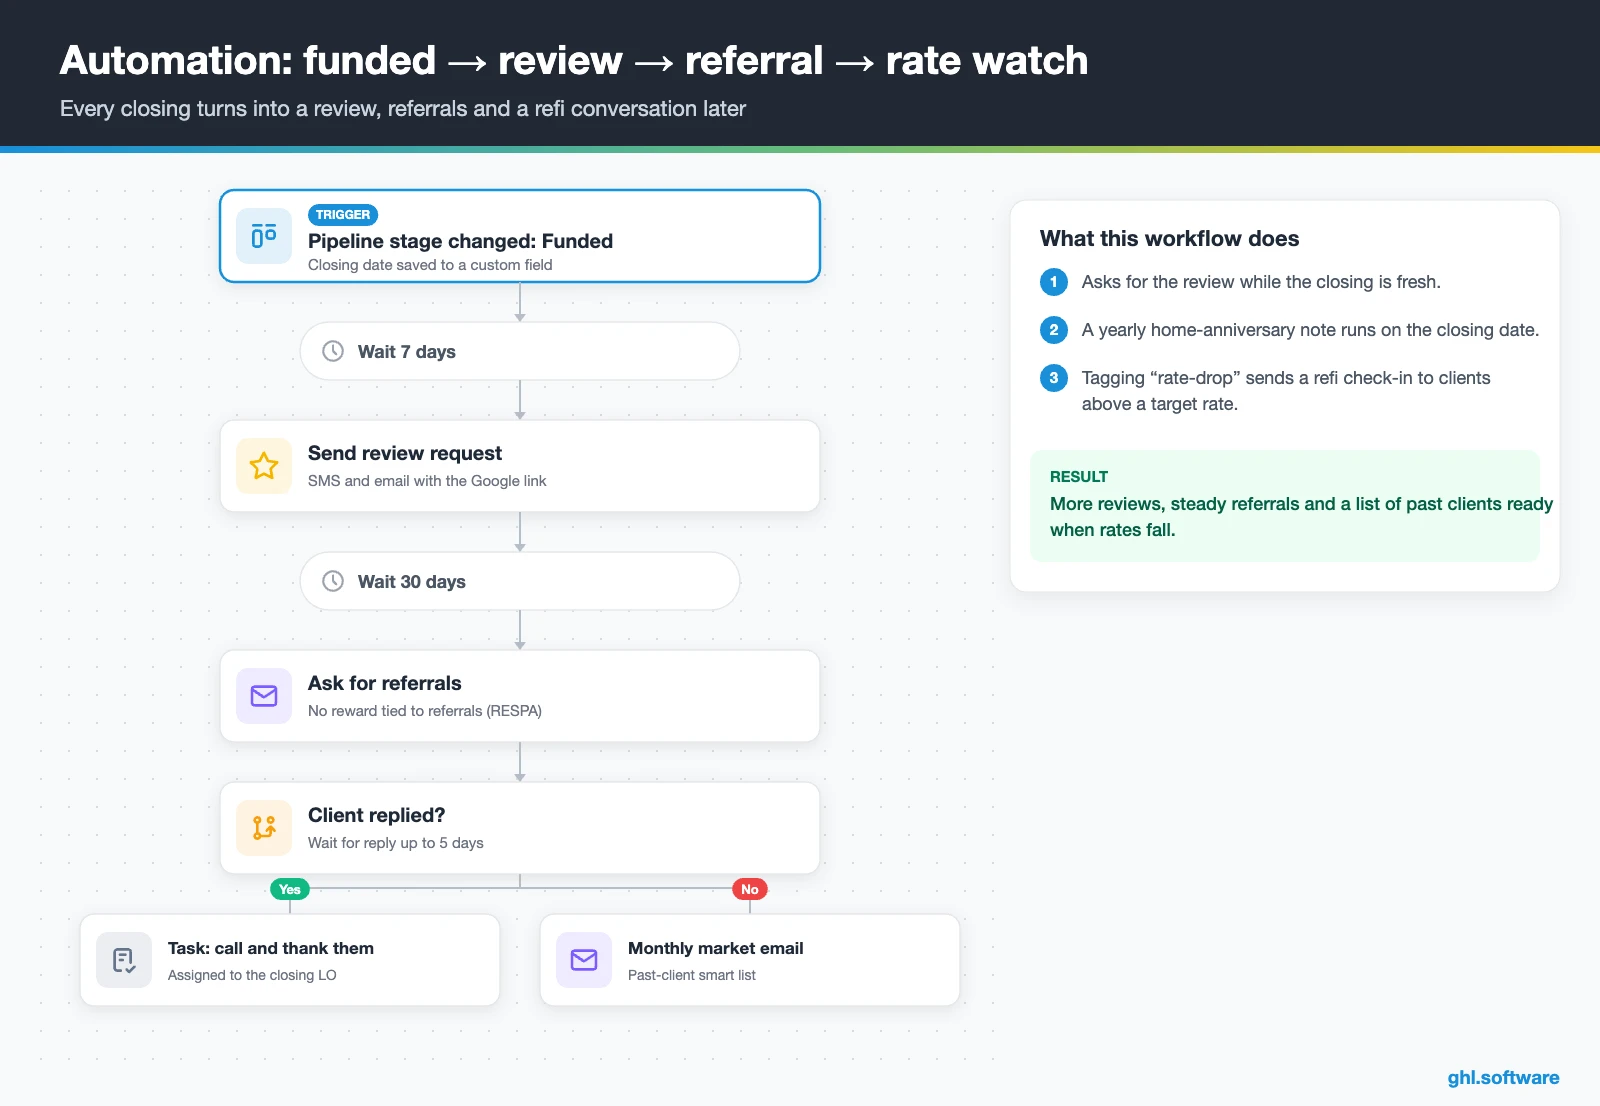Screen dimensions: 1600x1106
Task: Click the clock icon in Wait 30 days
Action: pyautogui.click(x=333, y=581)
